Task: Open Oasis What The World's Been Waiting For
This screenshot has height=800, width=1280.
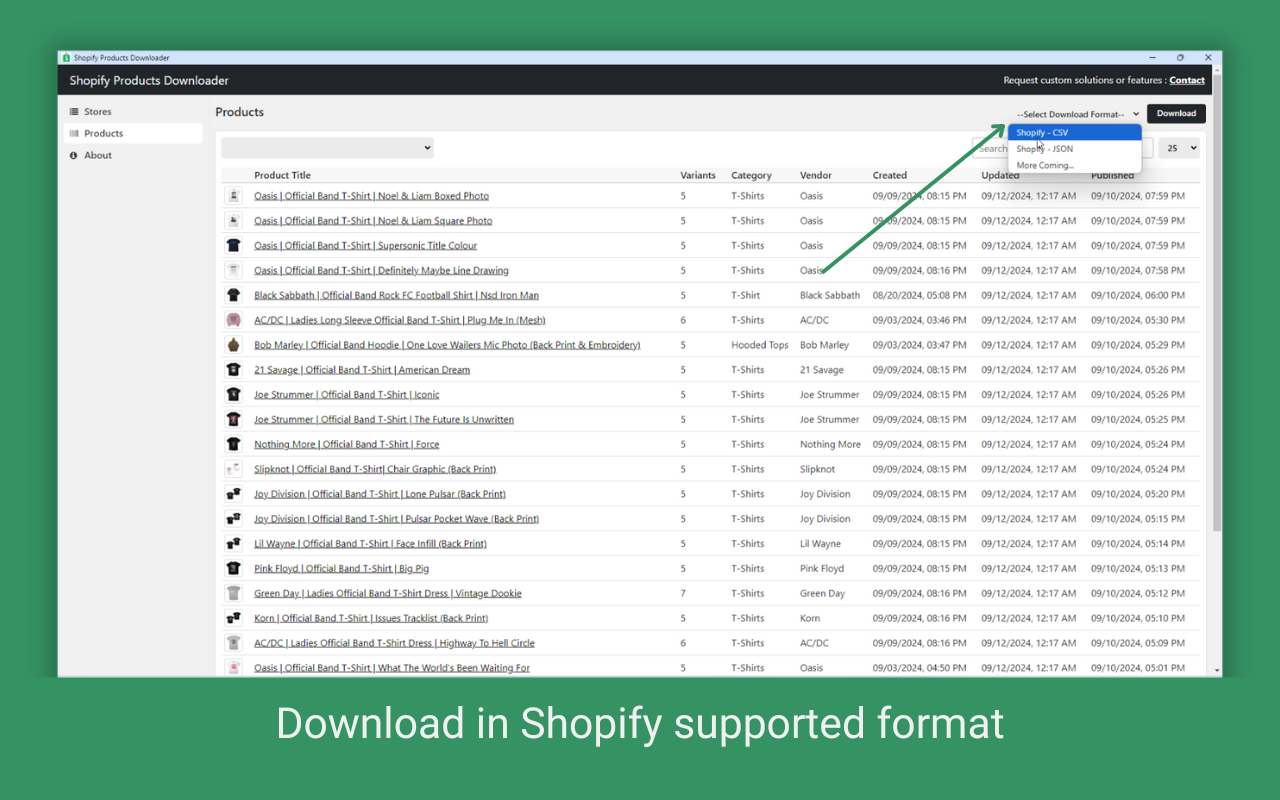Action: tap(392, 668)
